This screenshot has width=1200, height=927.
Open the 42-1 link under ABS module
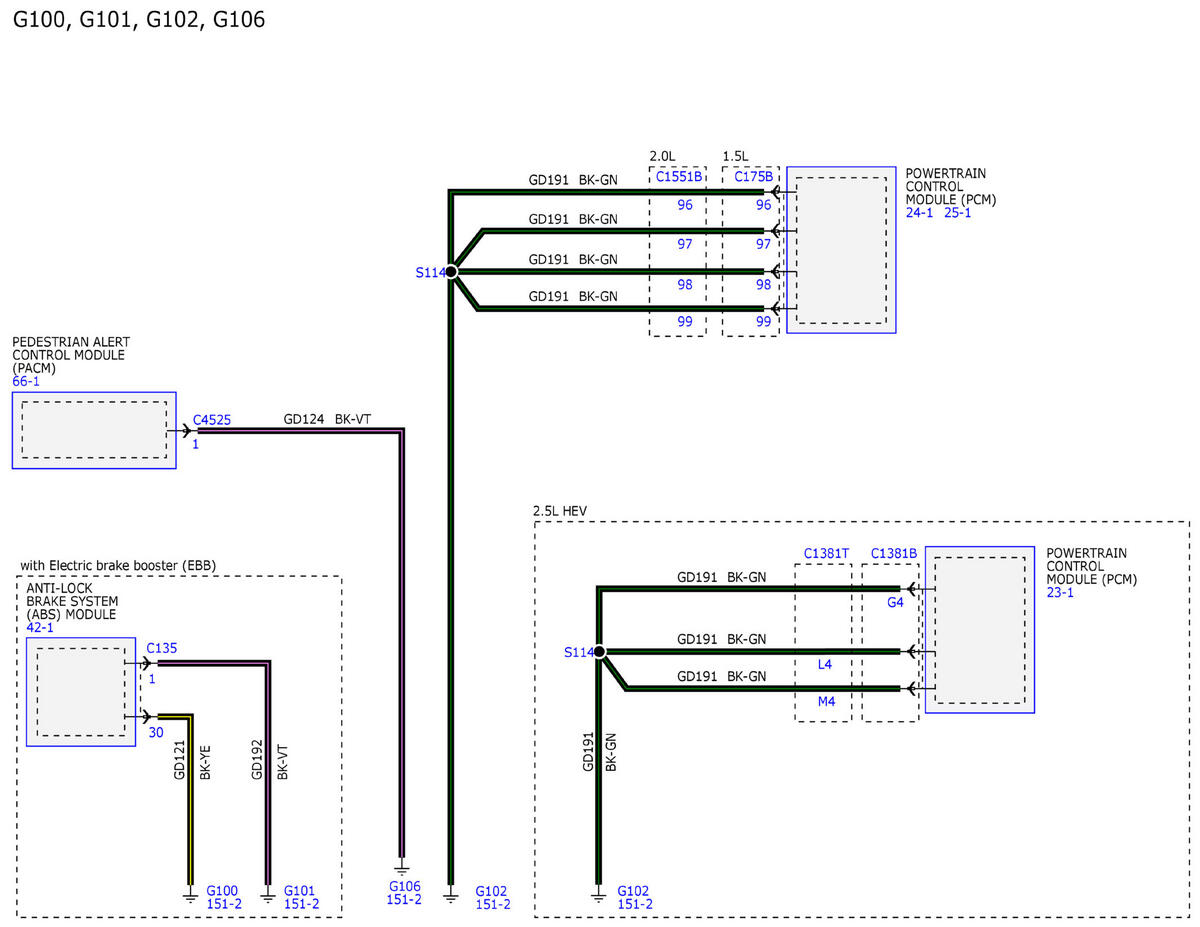coord(41,628)
